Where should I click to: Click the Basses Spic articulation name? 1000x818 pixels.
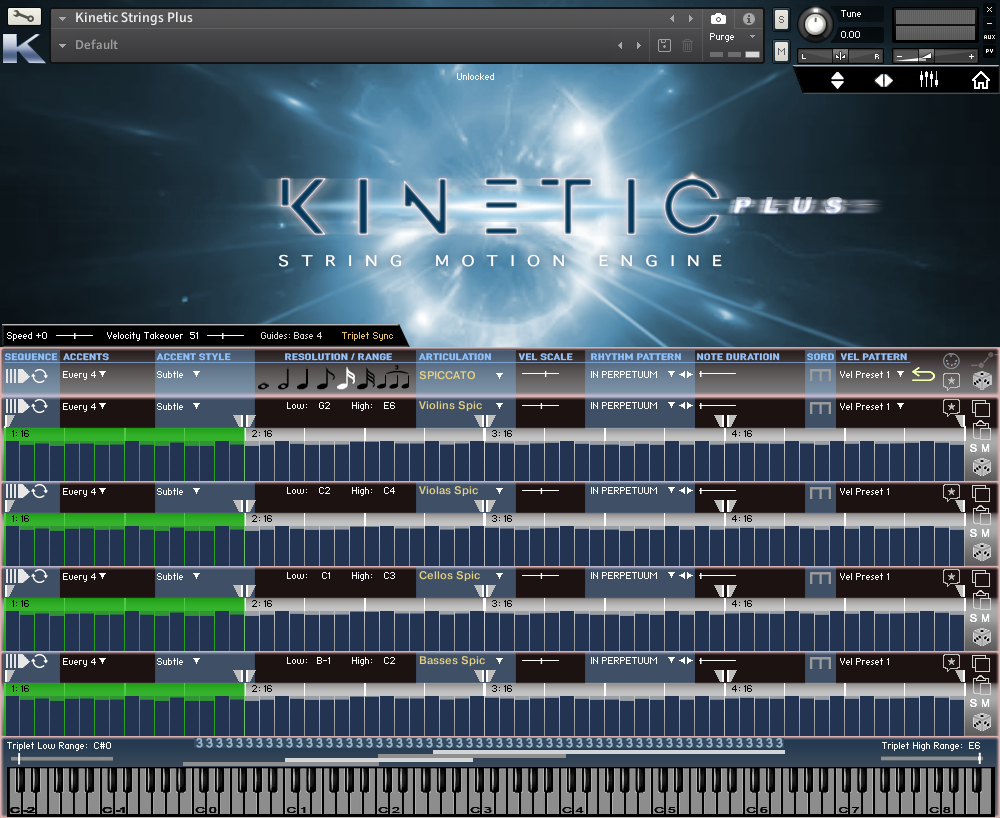point(450,661)
